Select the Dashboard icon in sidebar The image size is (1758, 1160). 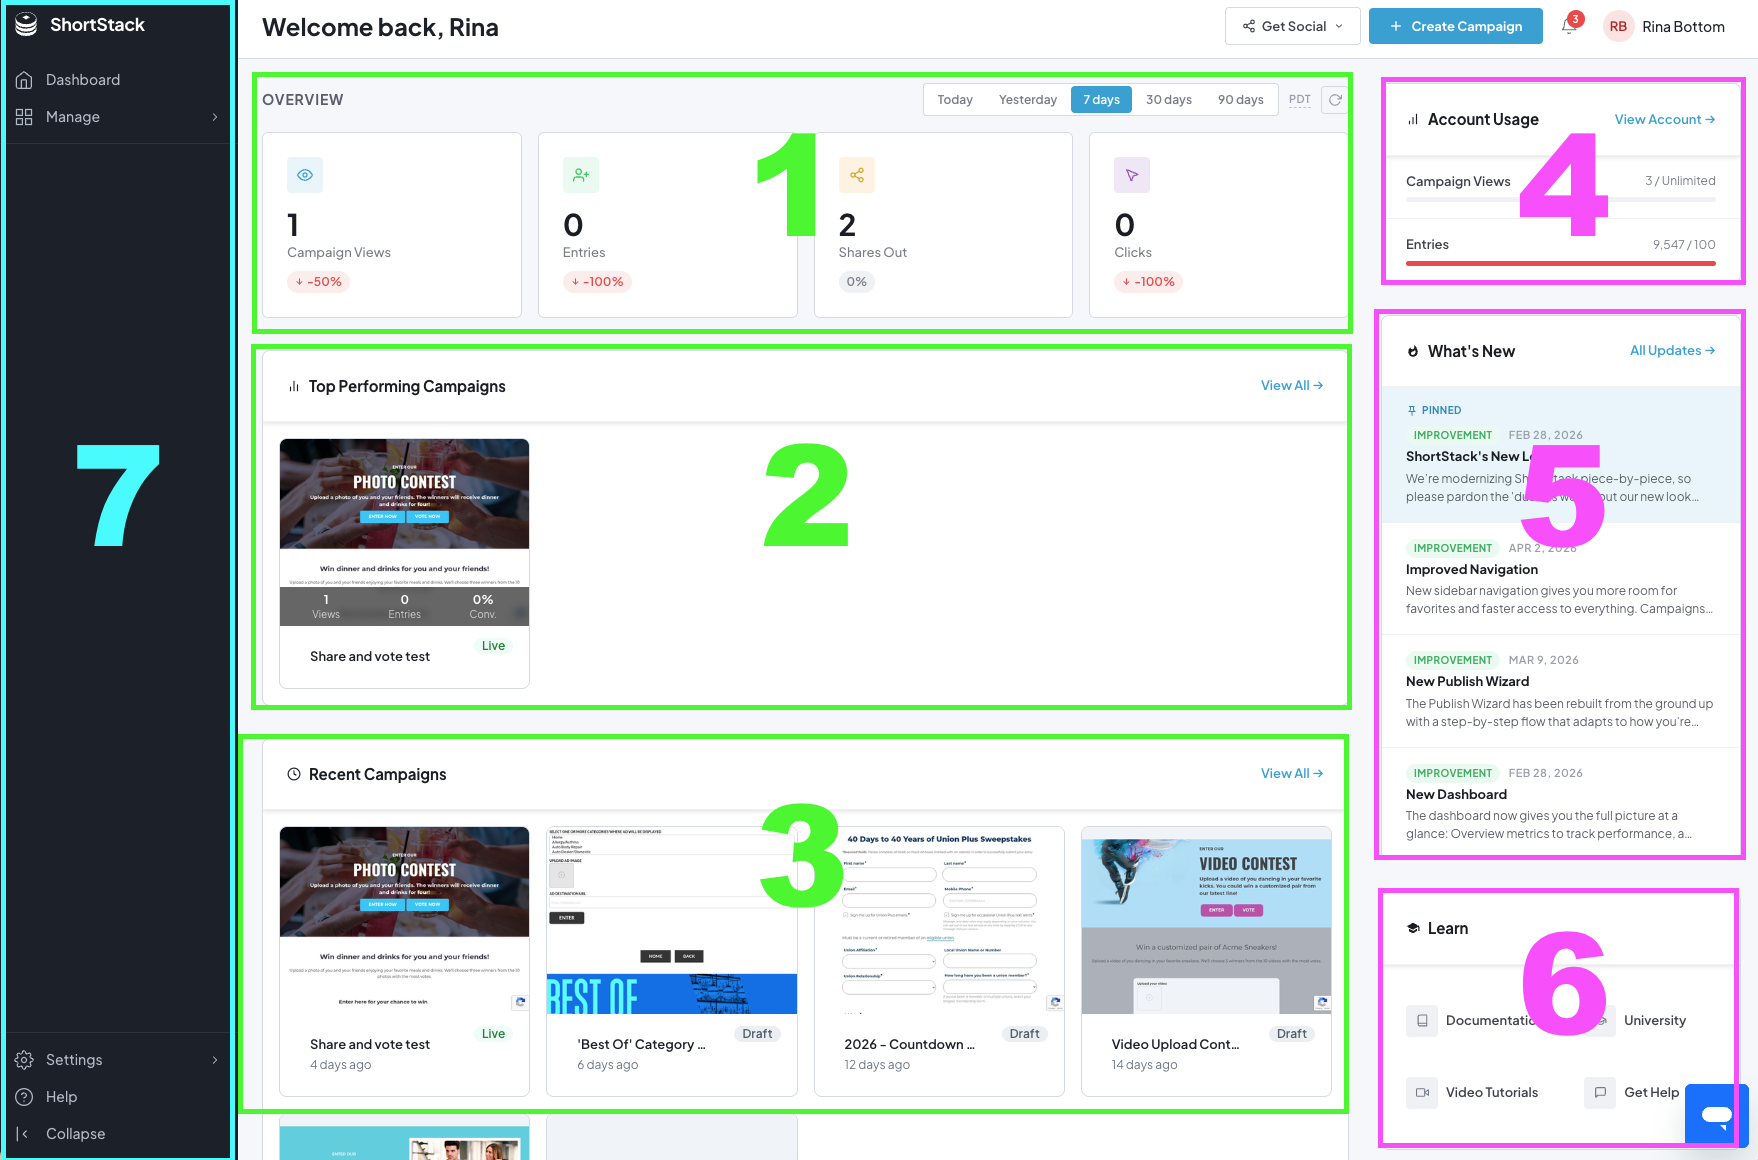(24, 79)
